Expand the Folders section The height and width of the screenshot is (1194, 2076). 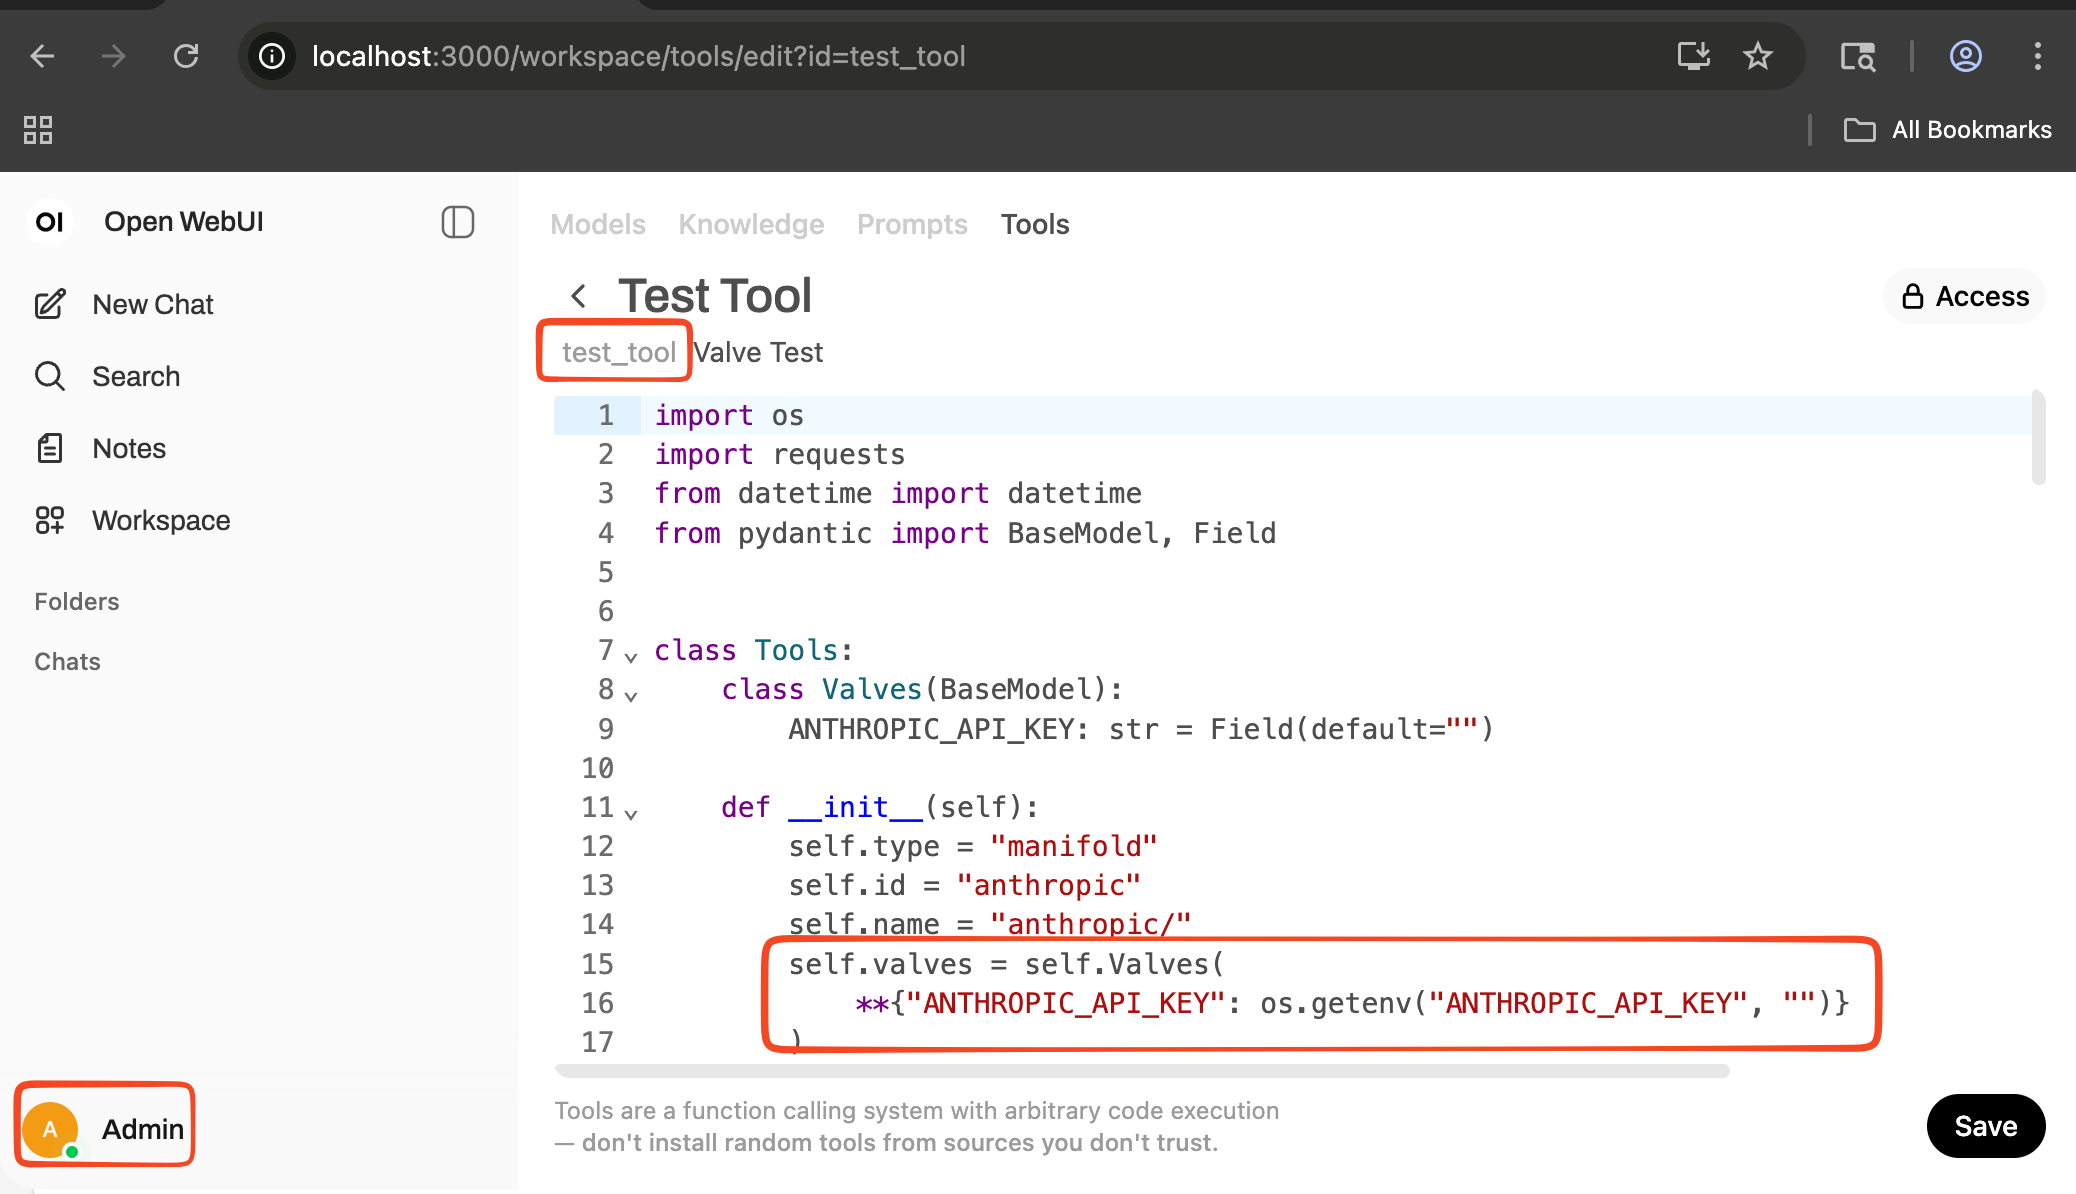77,601
